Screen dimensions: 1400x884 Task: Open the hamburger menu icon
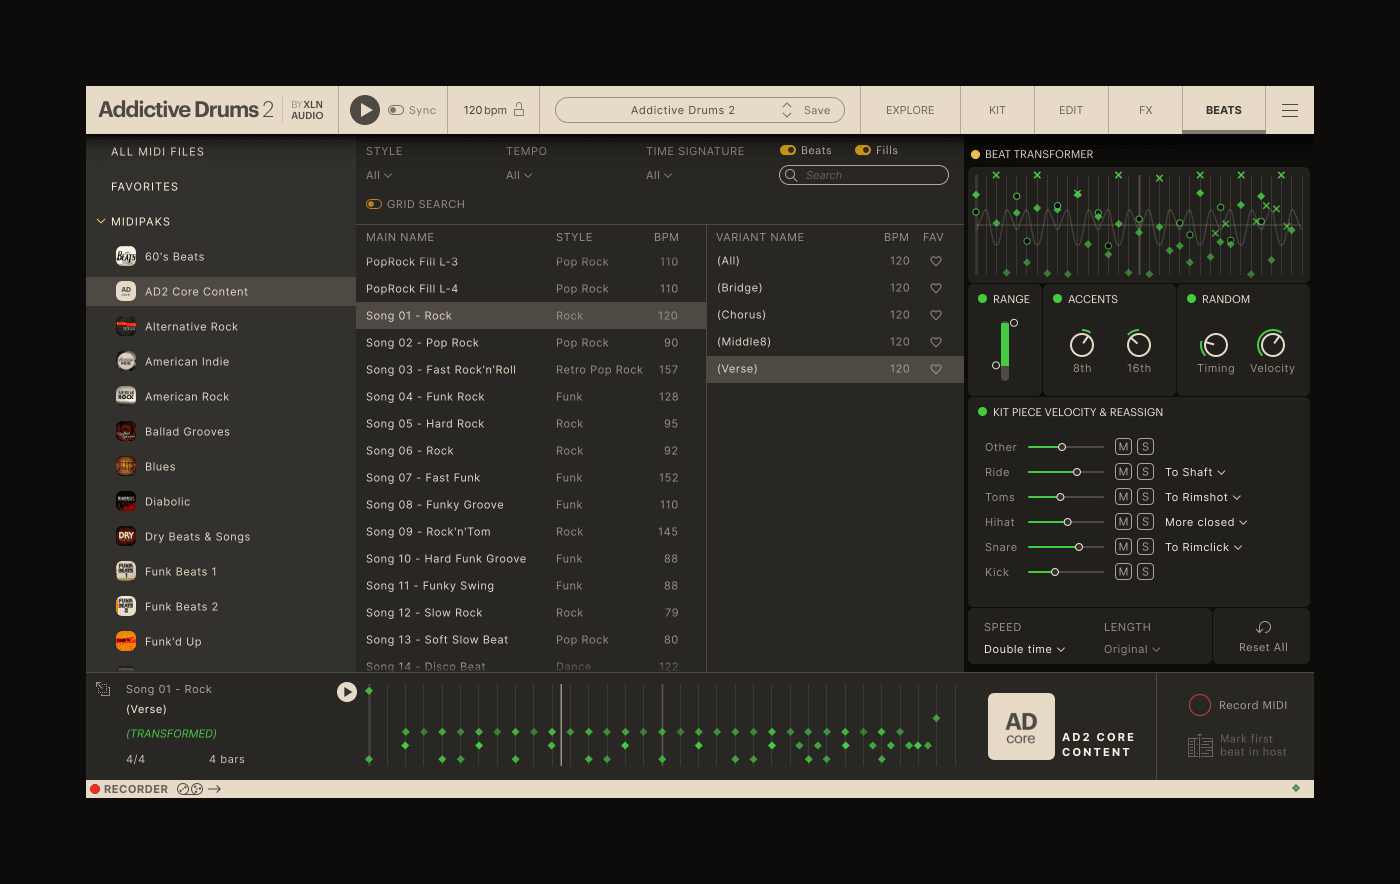1290,110
